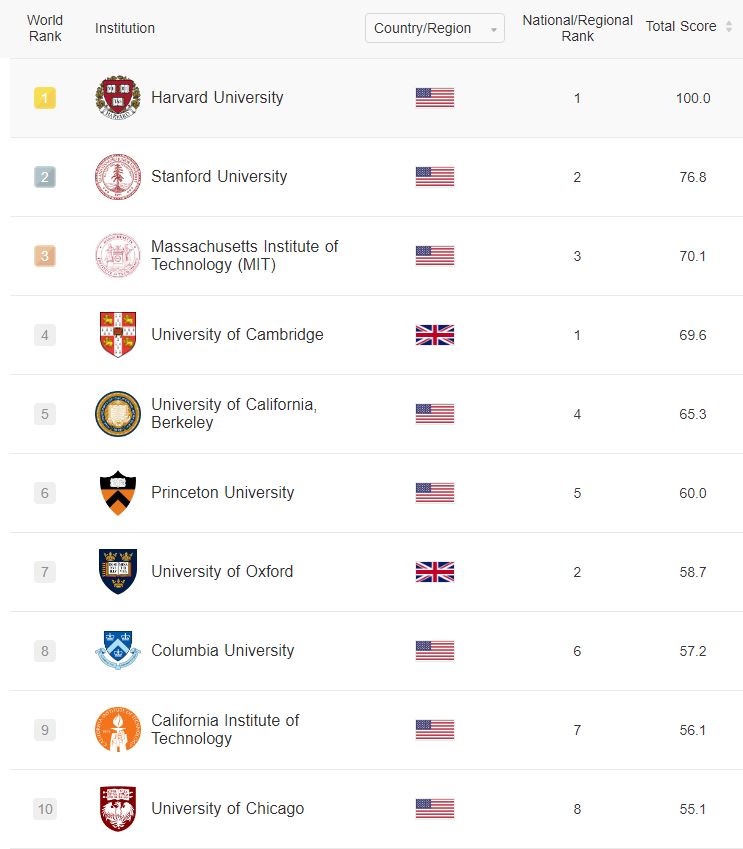
Task: Click the Caltech orange torch logo
Action: coord(118,730)
